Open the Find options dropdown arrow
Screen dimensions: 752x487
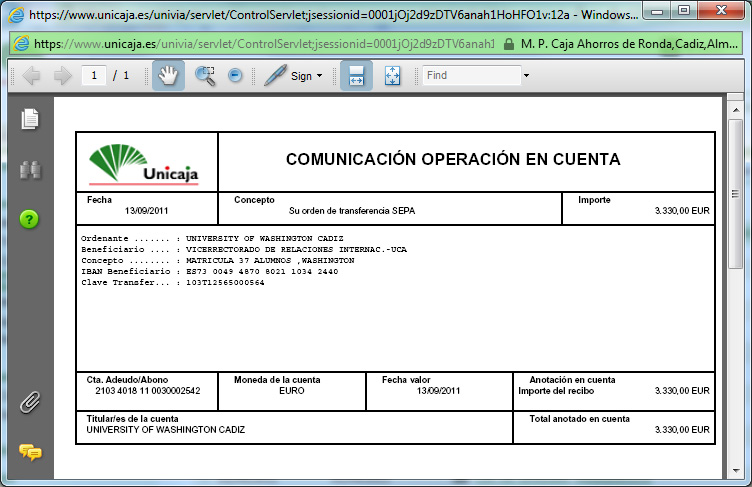[527, 75]
